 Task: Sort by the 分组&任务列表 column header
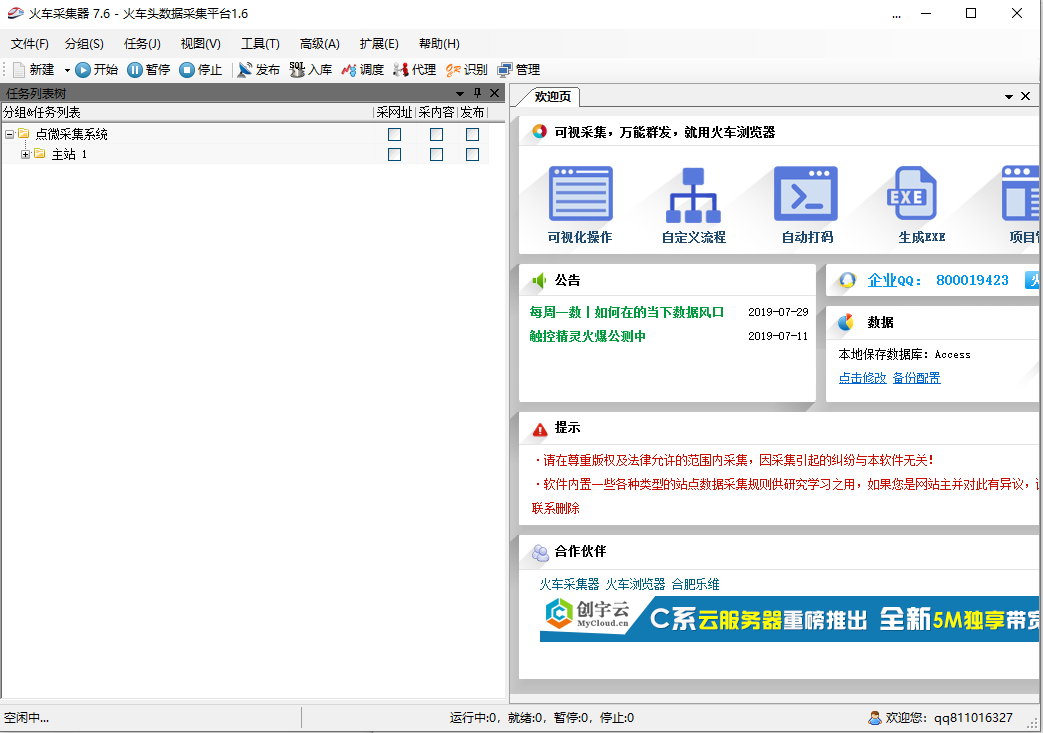pyautogui.click(x=188, y=112)
